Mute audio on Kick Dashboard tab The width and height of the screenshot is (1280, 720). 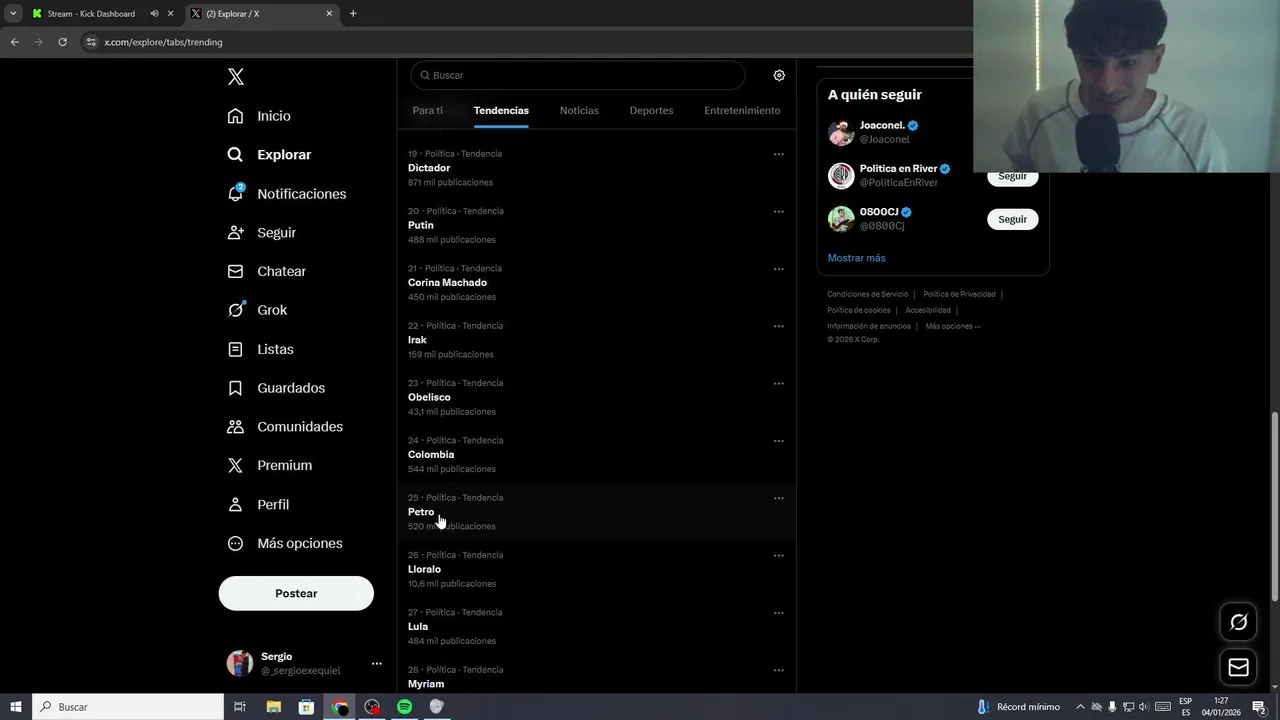coord(154,14)
